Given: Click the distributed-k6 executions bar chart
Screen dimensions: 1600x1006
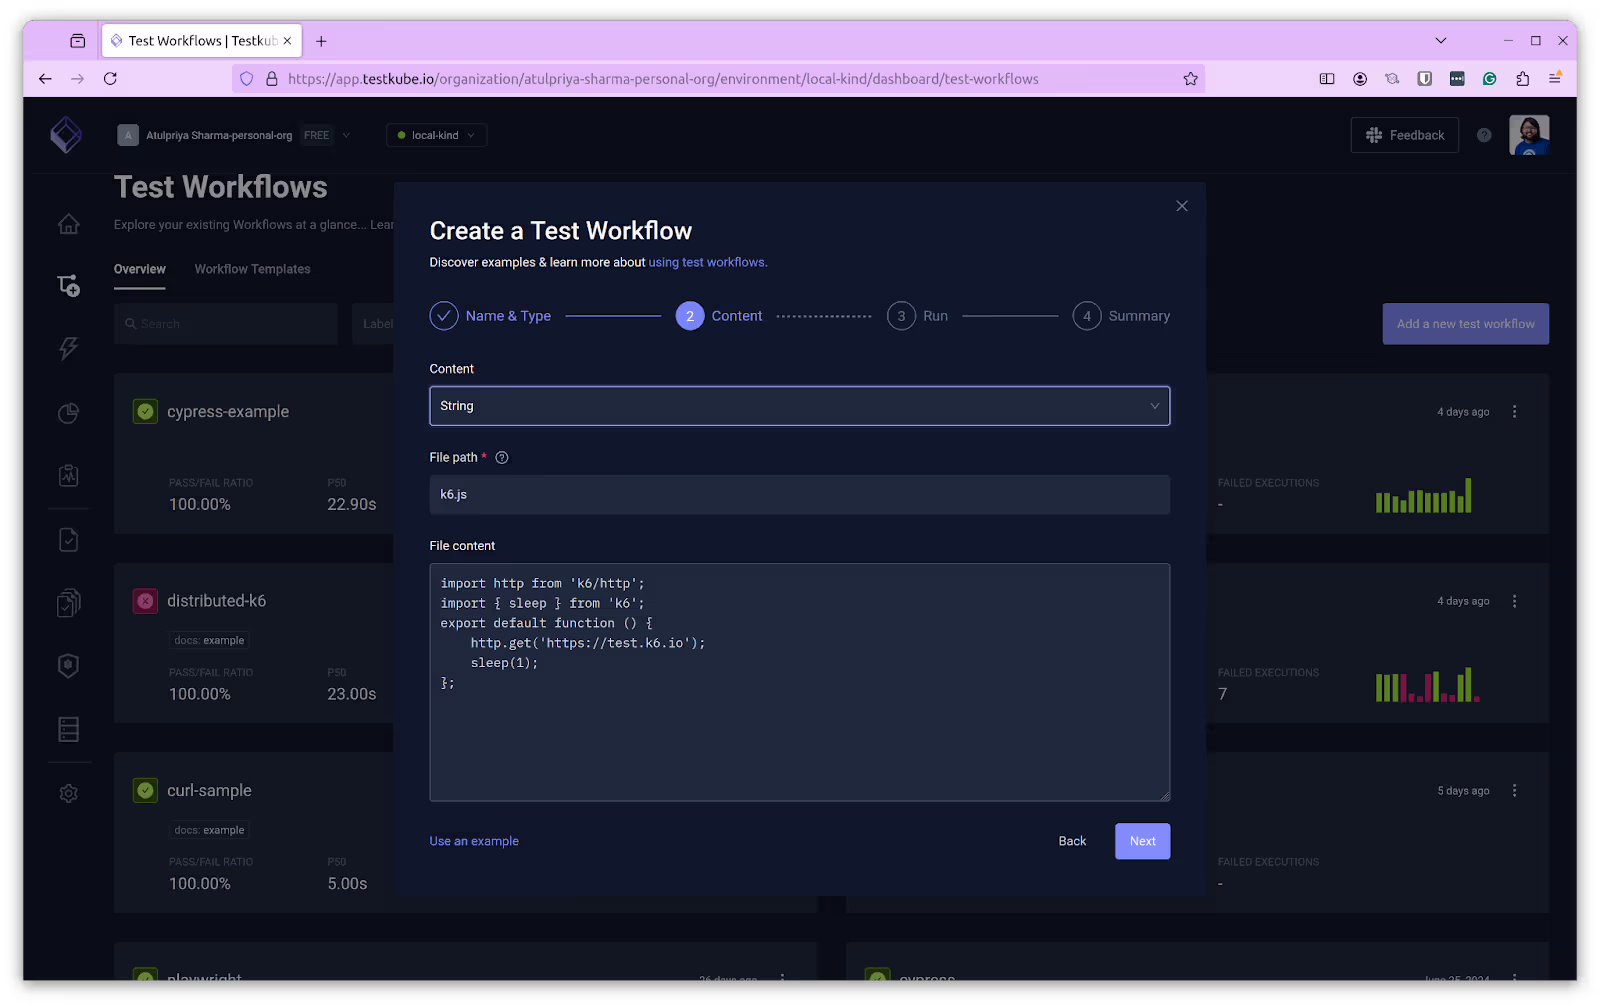Looking at the screenshot, I should [1427, 685].
